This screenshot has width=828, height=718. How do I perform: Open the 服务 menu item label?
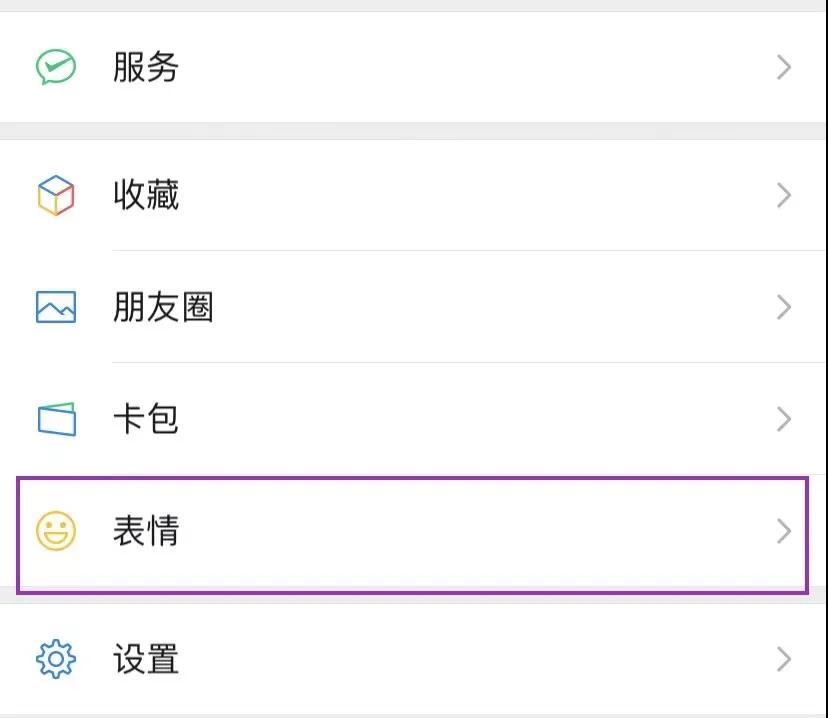(x=146, y=67)
